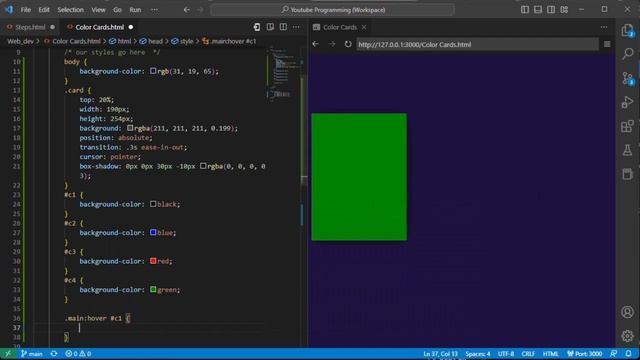
Task: Click the open preview to side icon
Action: 270,27
